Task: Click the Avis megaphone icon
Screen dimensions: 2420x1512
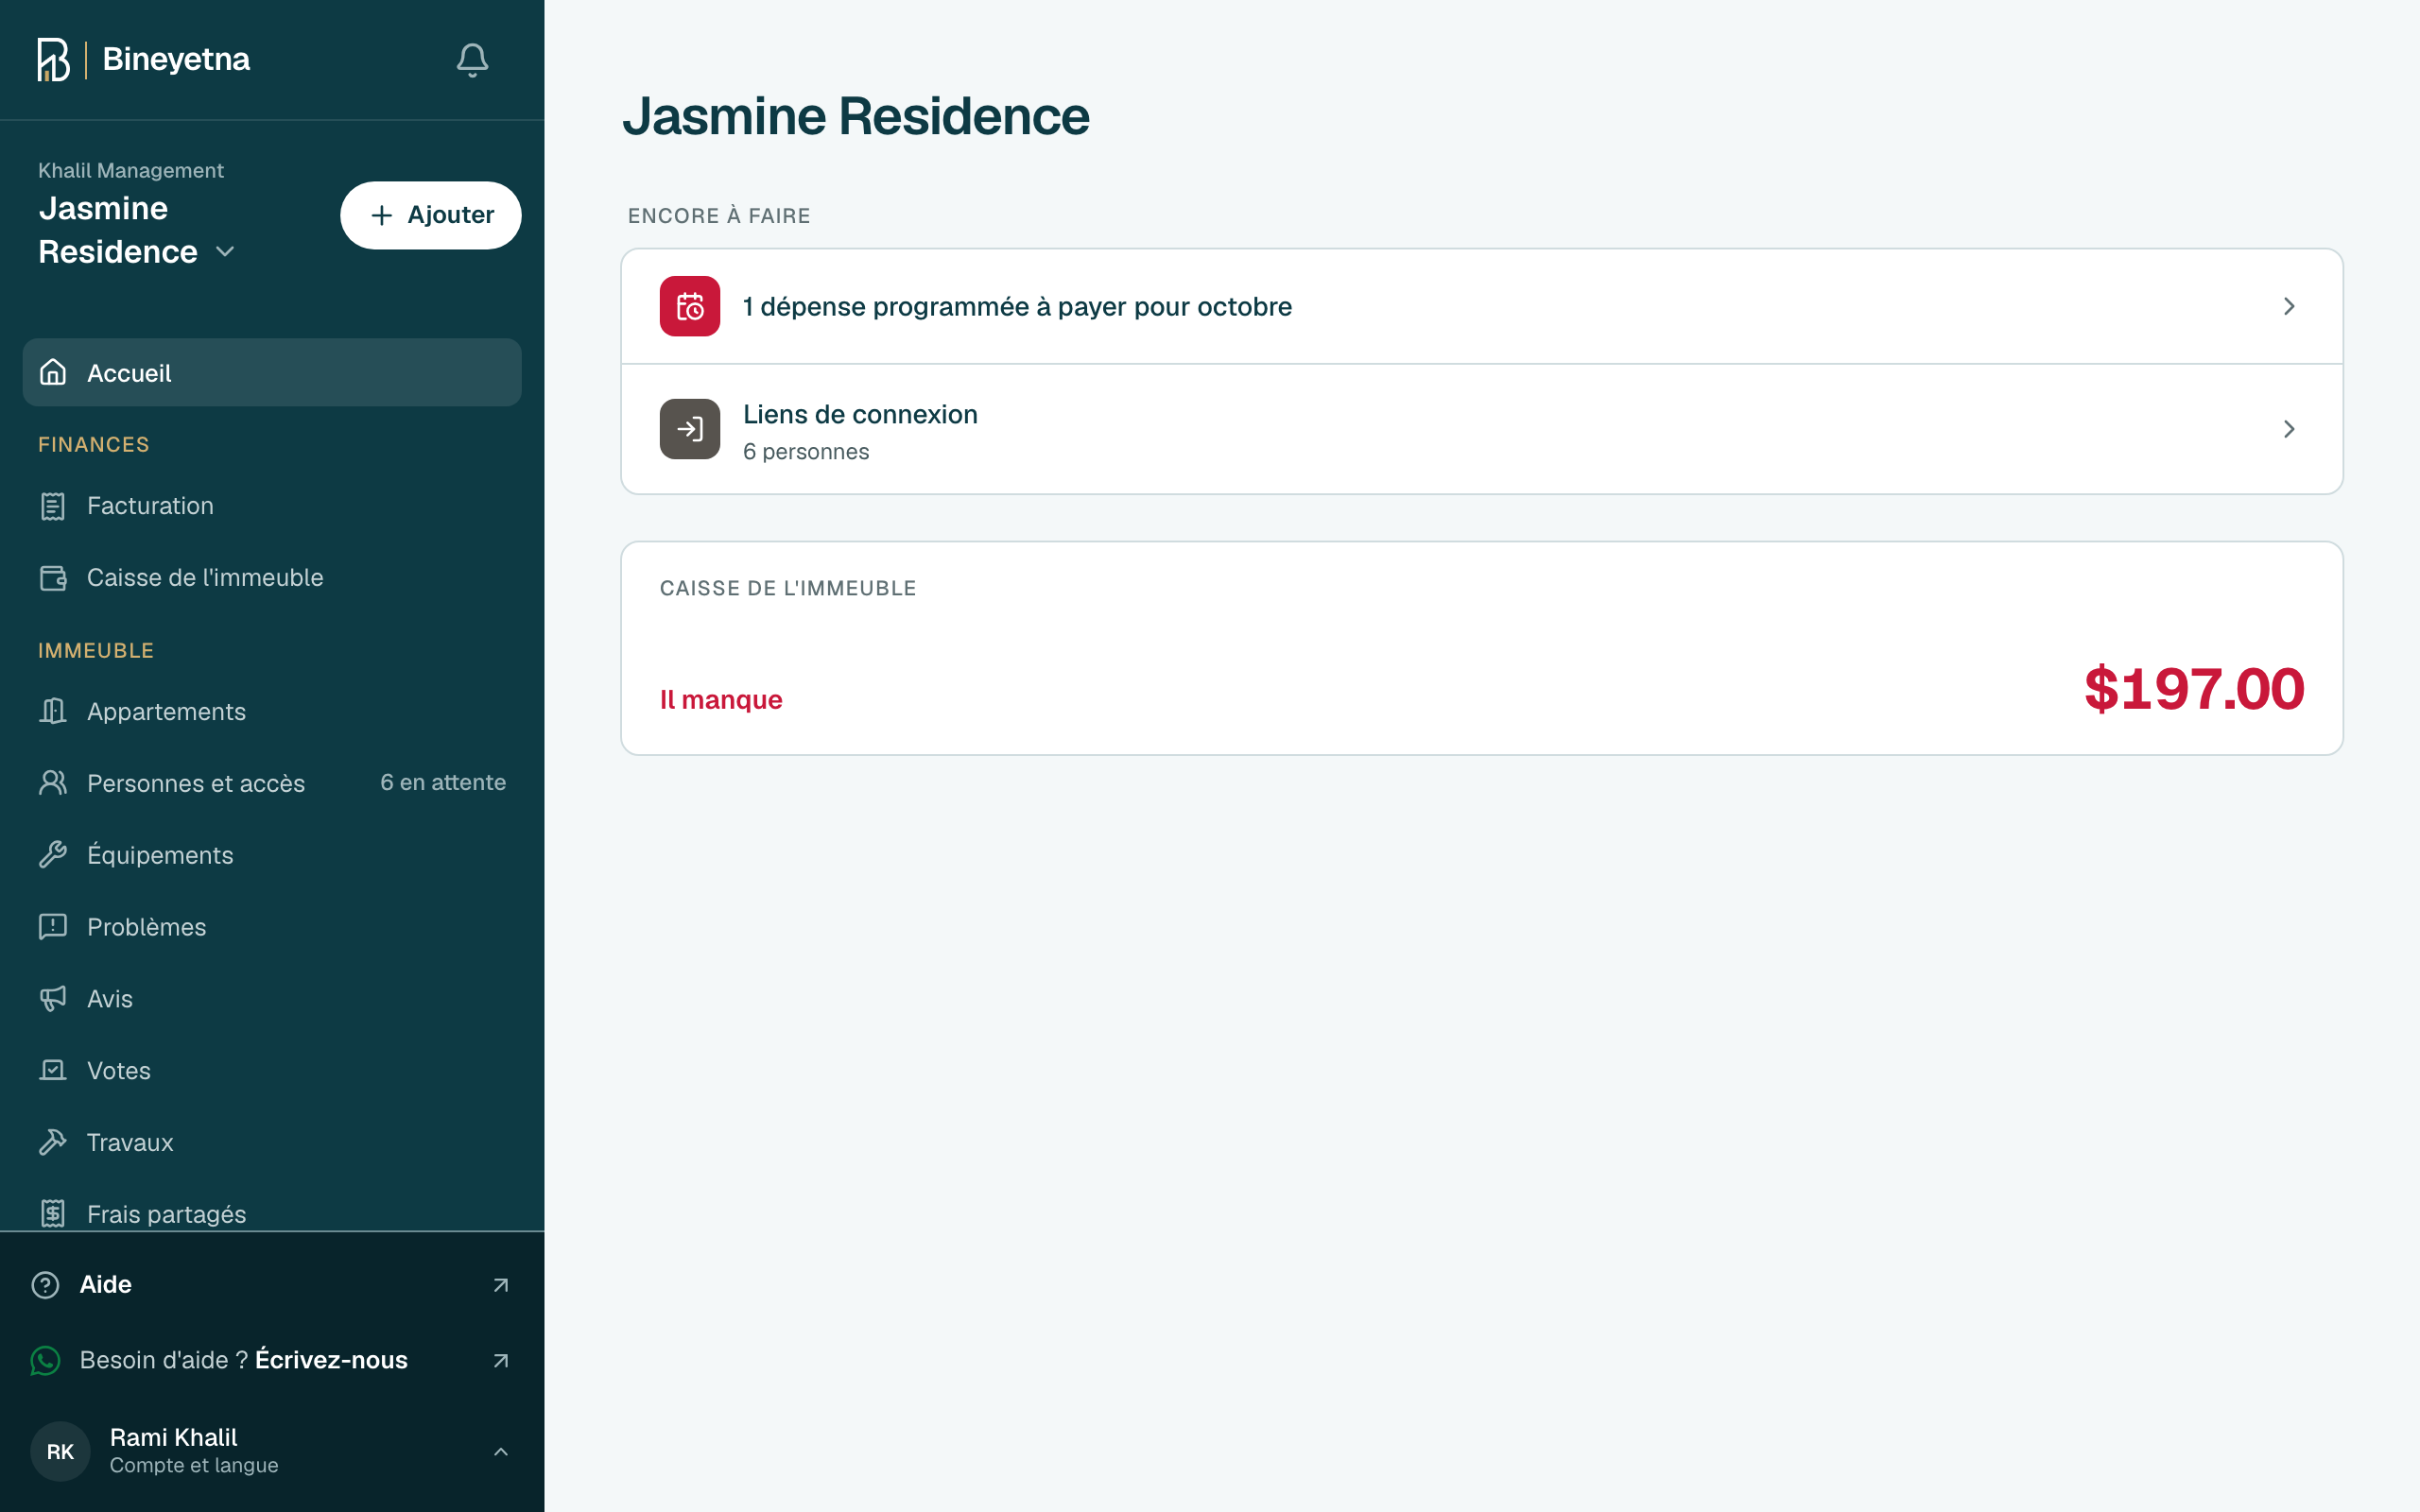Action: pyautogui.click(x=53, y=999)
